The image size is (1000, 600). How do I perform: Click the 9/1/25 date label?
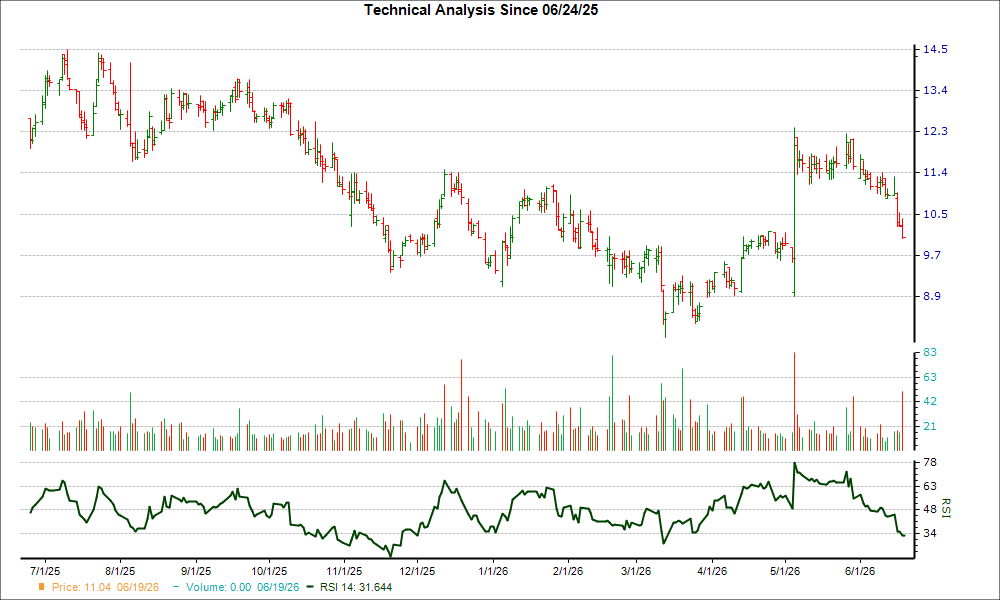pyautogui.click(x=196, y=571)
